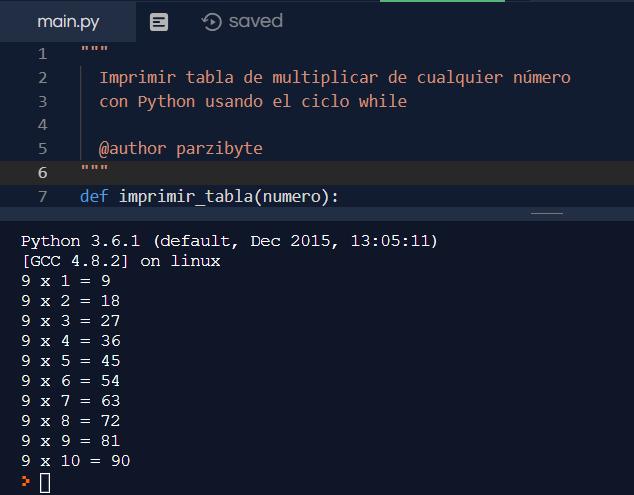Click line number 6 in the gutter
This screenshot has height=495, width=634.
click(x=42, y=172)
